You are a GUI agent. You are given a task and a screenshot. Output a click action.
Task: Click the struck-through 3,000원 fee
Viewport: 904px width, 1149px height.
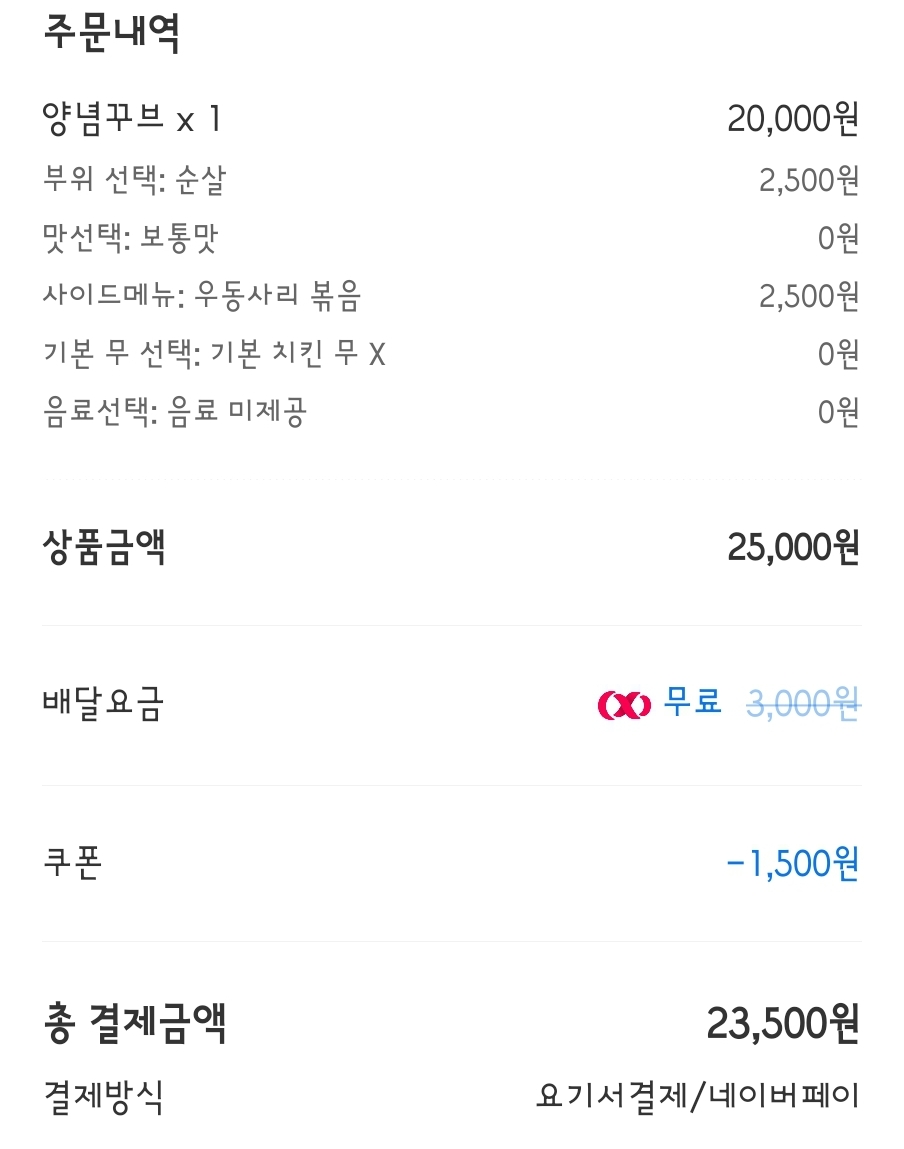pyautogui.click(x=804, y=703)
